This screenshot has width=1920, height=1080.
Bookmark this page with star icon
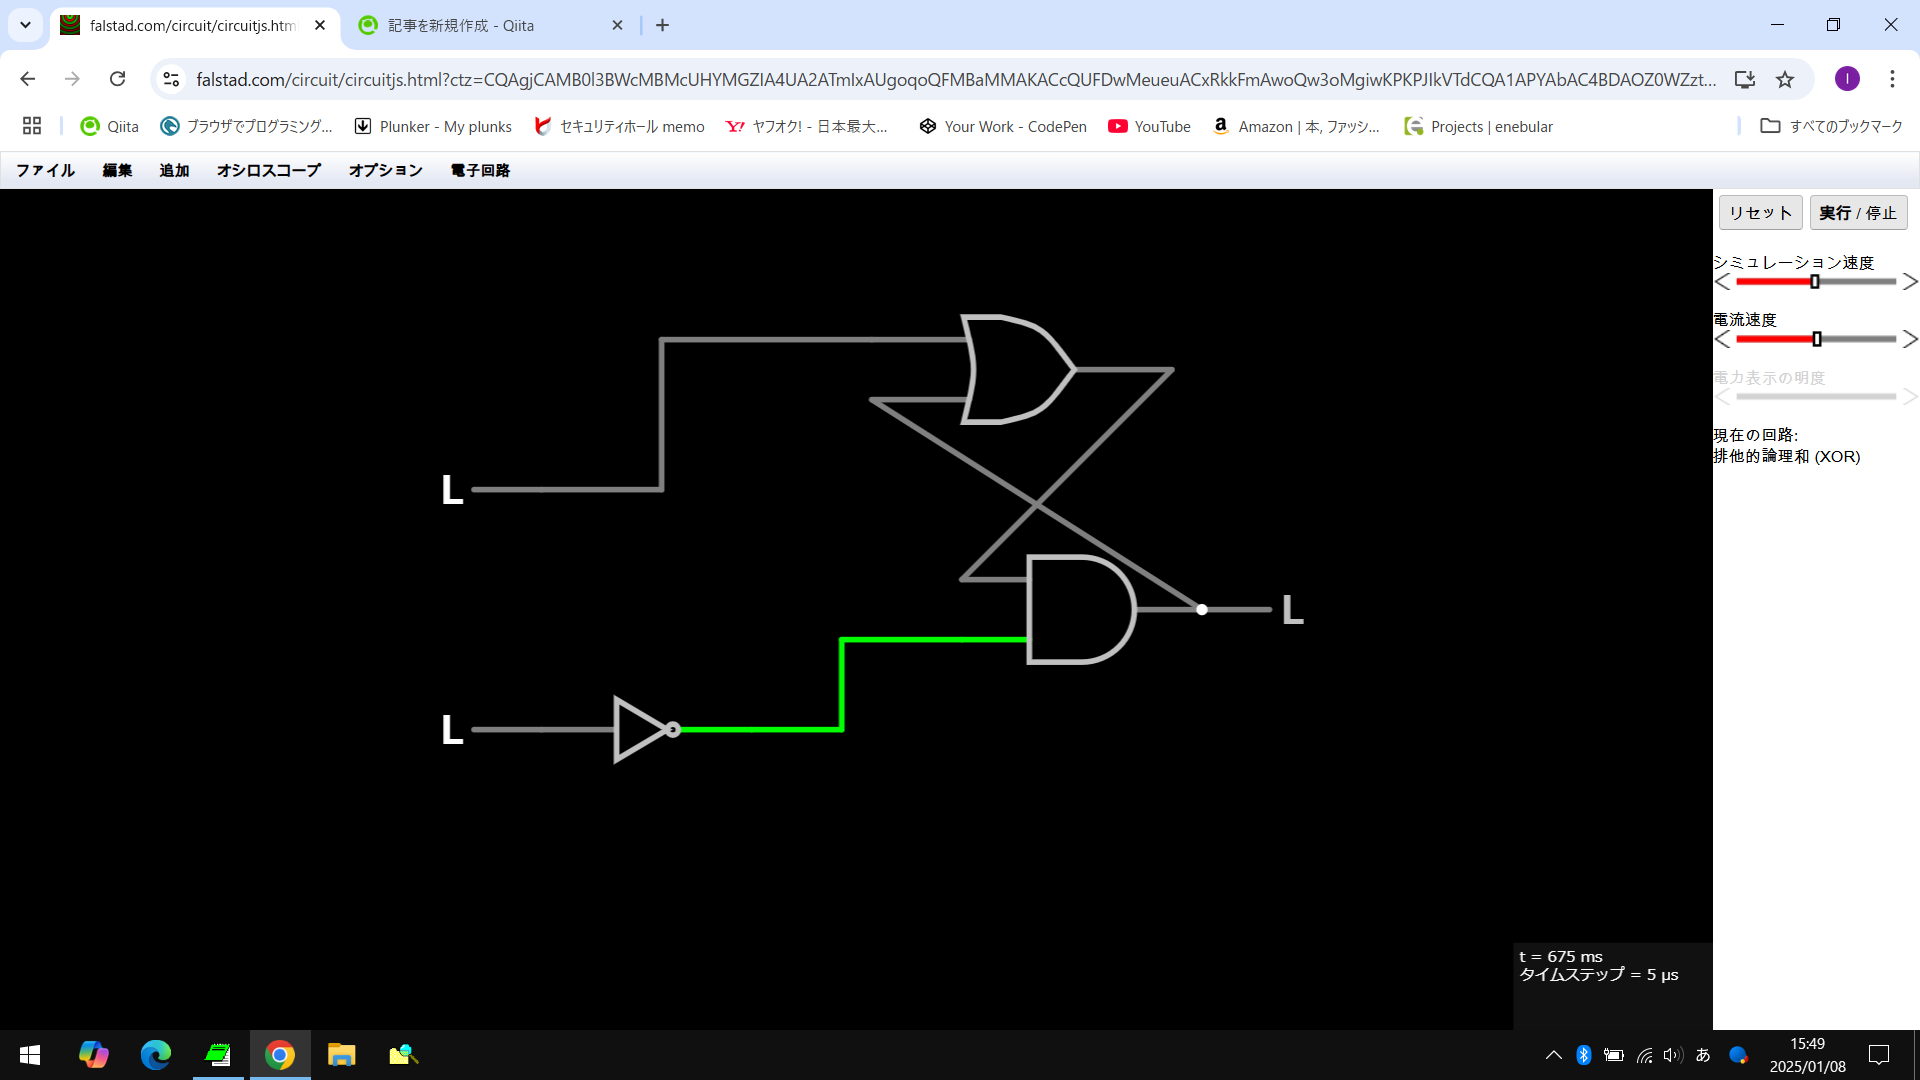[x=1785, y=79]
